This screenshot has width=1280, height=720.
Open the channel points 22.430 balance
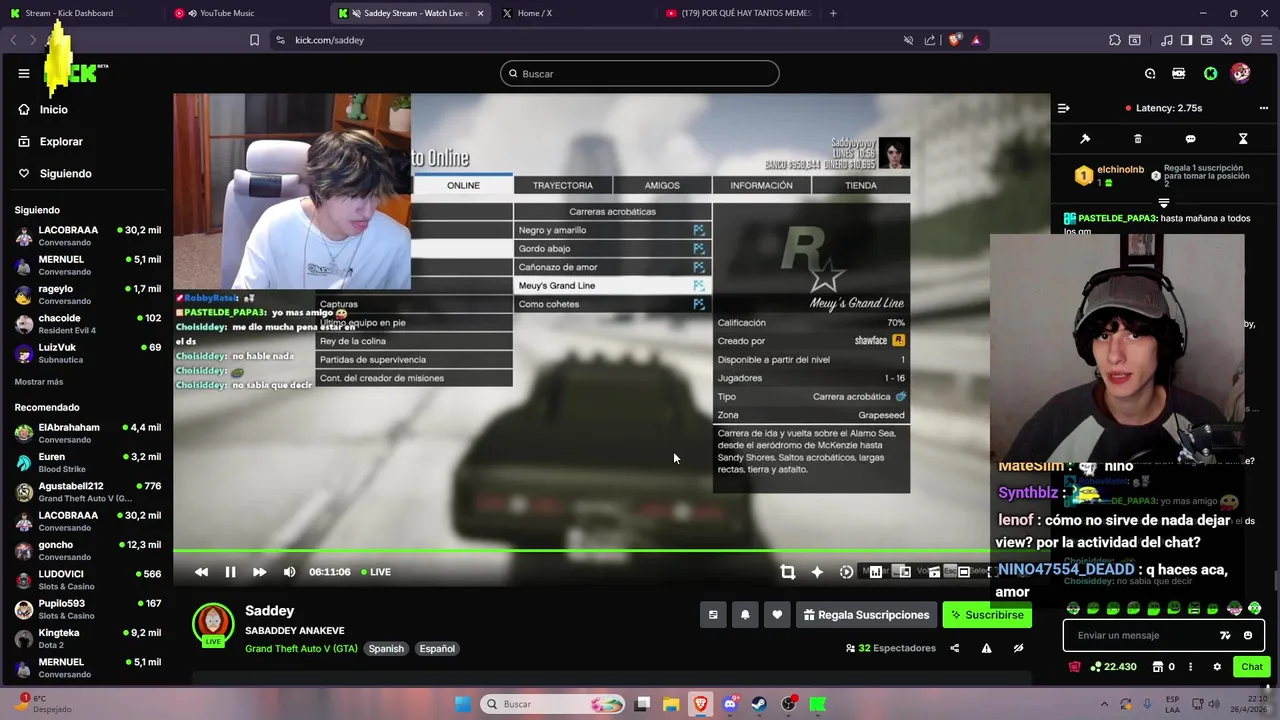1113,667
